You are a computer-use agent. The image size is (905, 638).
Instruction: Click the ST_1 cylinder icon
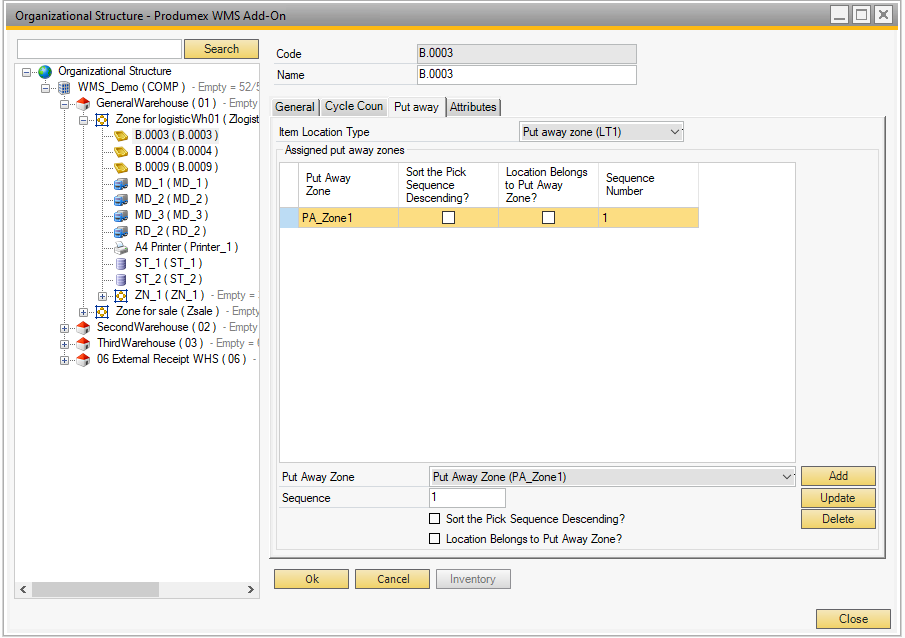coord(121,264)
